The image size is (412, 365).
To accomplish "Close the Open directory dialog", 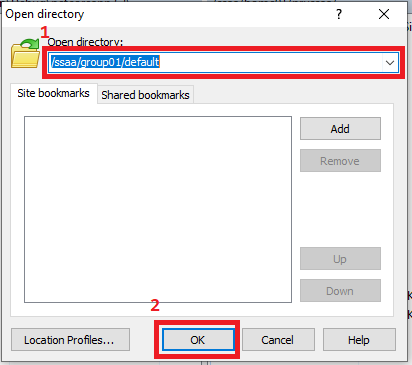I will point(384,14).
